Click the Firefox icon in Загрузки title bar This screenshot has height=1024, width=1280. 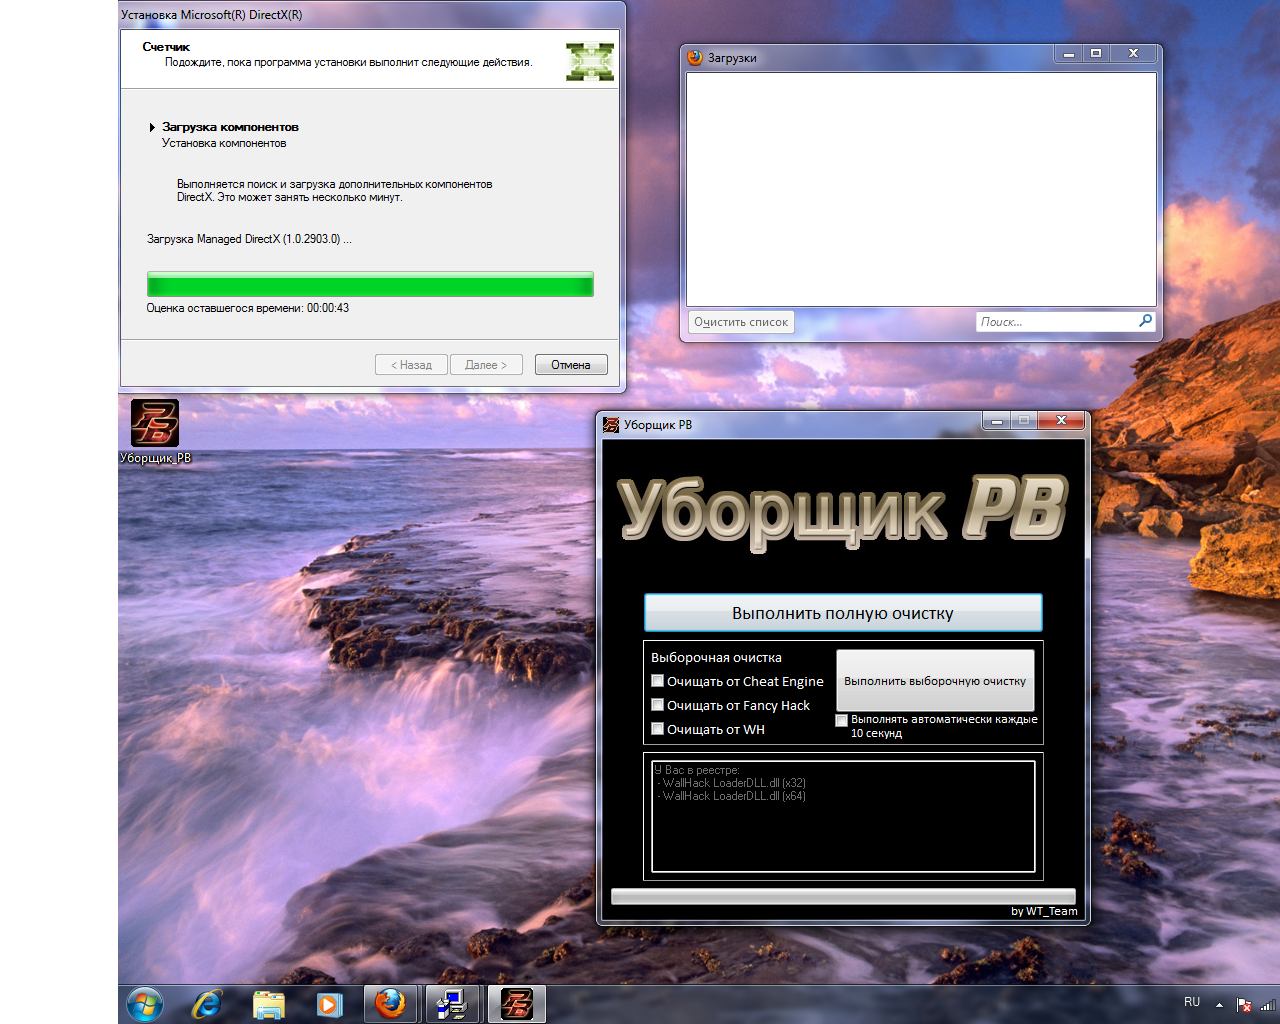coord(696,58)
